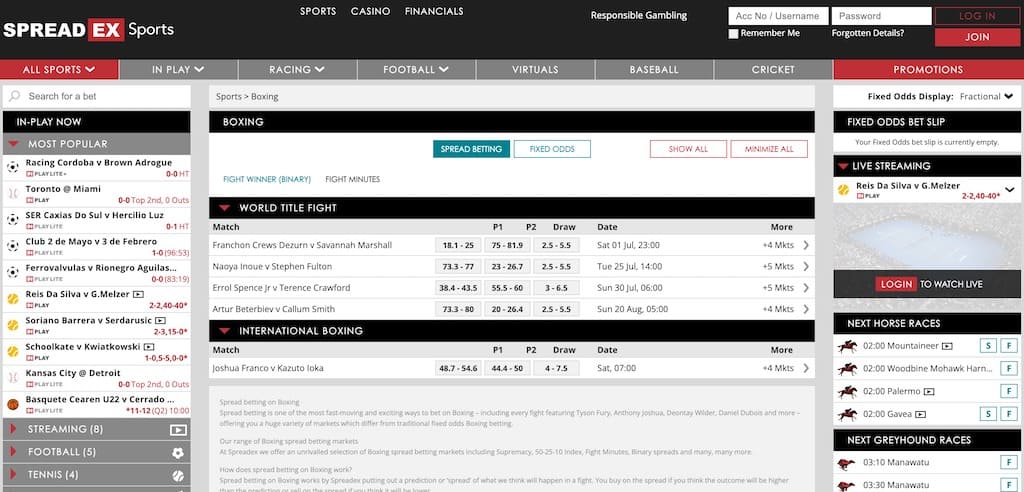Click the Password field
Image resolution: width=1024 pixels, height=492 pixels.
(882, 16)
